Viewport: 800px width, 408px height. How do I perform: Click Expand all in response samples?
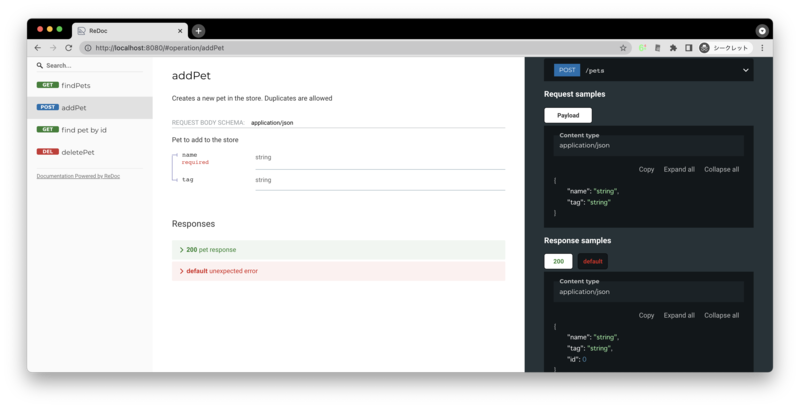click(x=679, y=315)
